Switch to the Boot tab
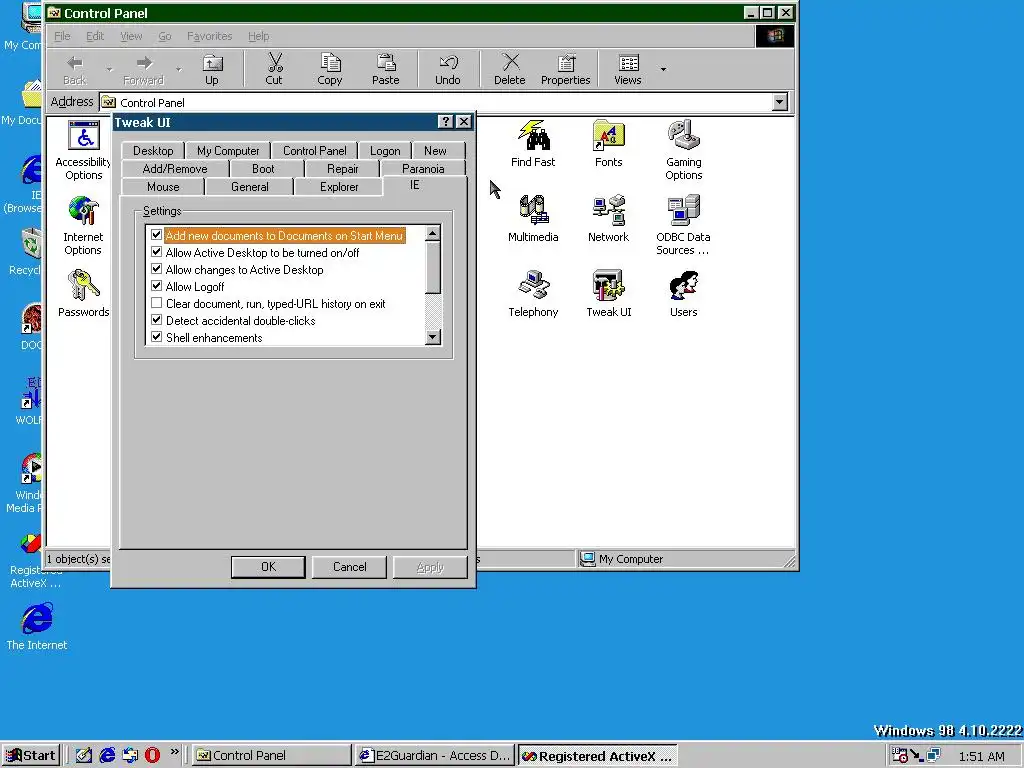 [x=263, y=168]
